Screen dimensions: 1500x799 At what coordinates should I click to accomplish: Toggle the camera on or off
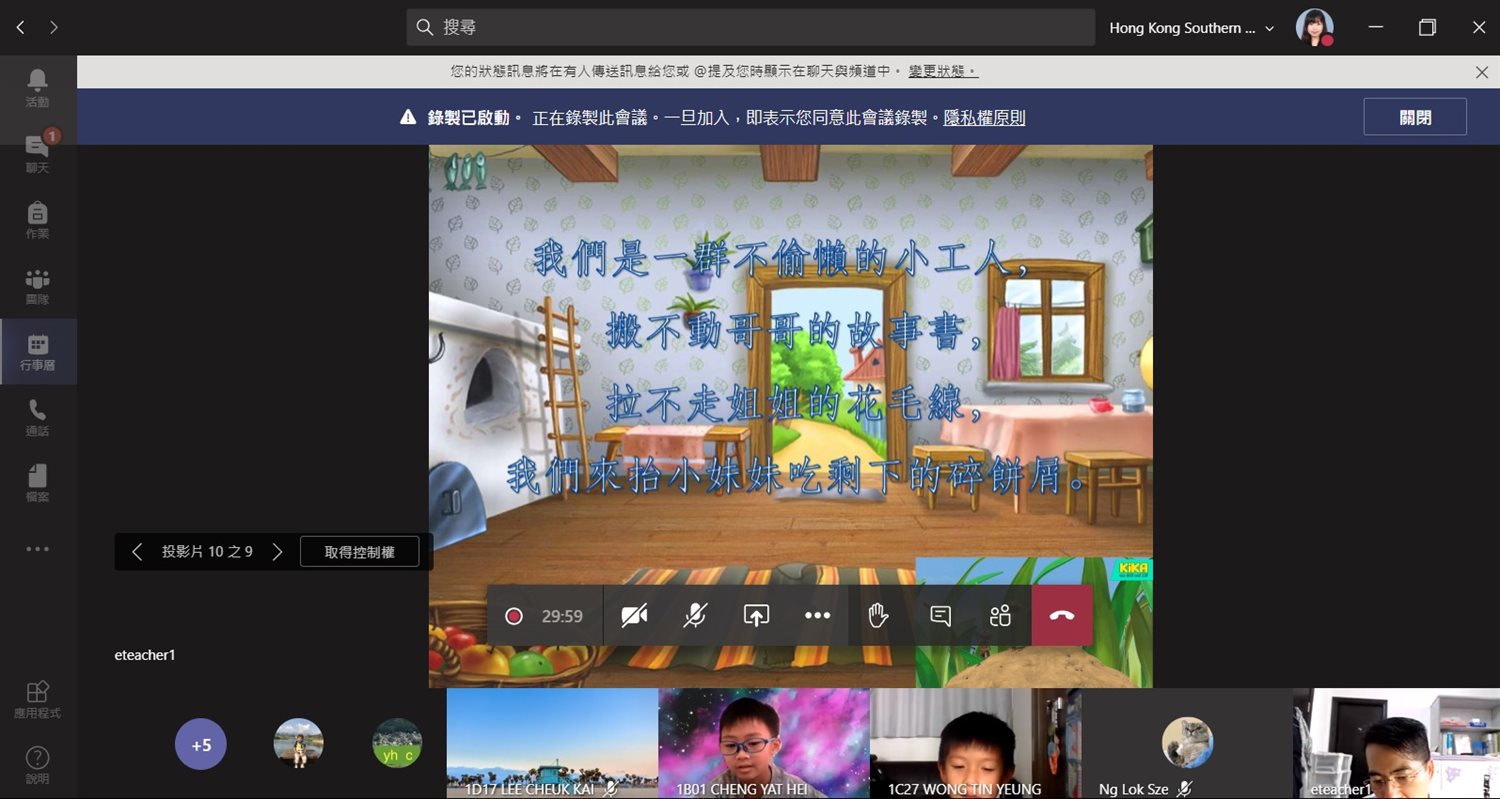pyautogui.click(x=634, y=616)
